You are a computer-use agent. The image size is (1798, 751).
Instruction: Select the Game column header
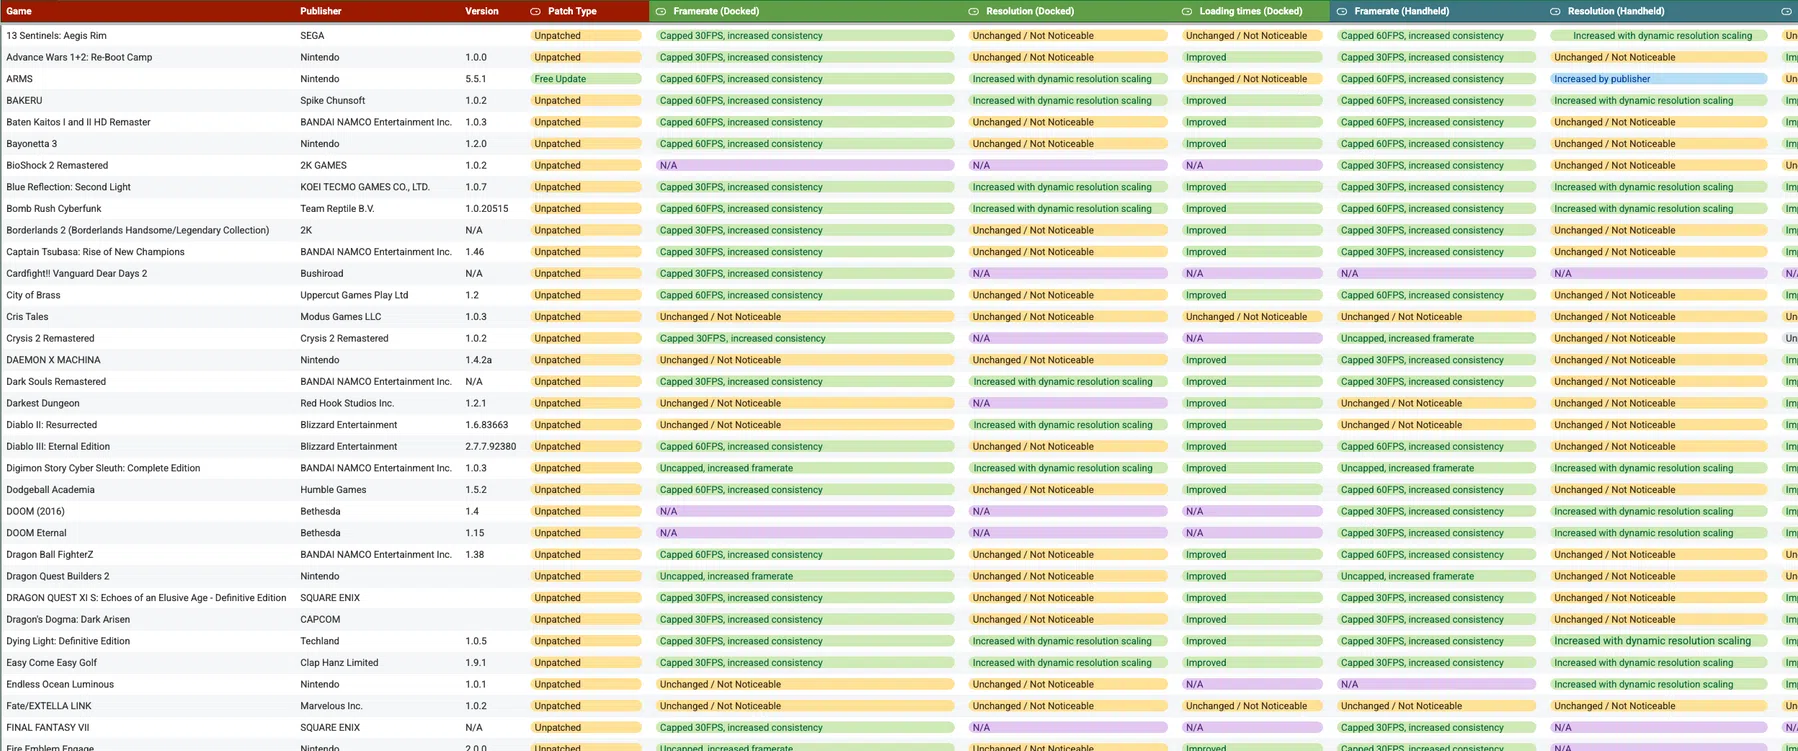[x=19, y=11]
